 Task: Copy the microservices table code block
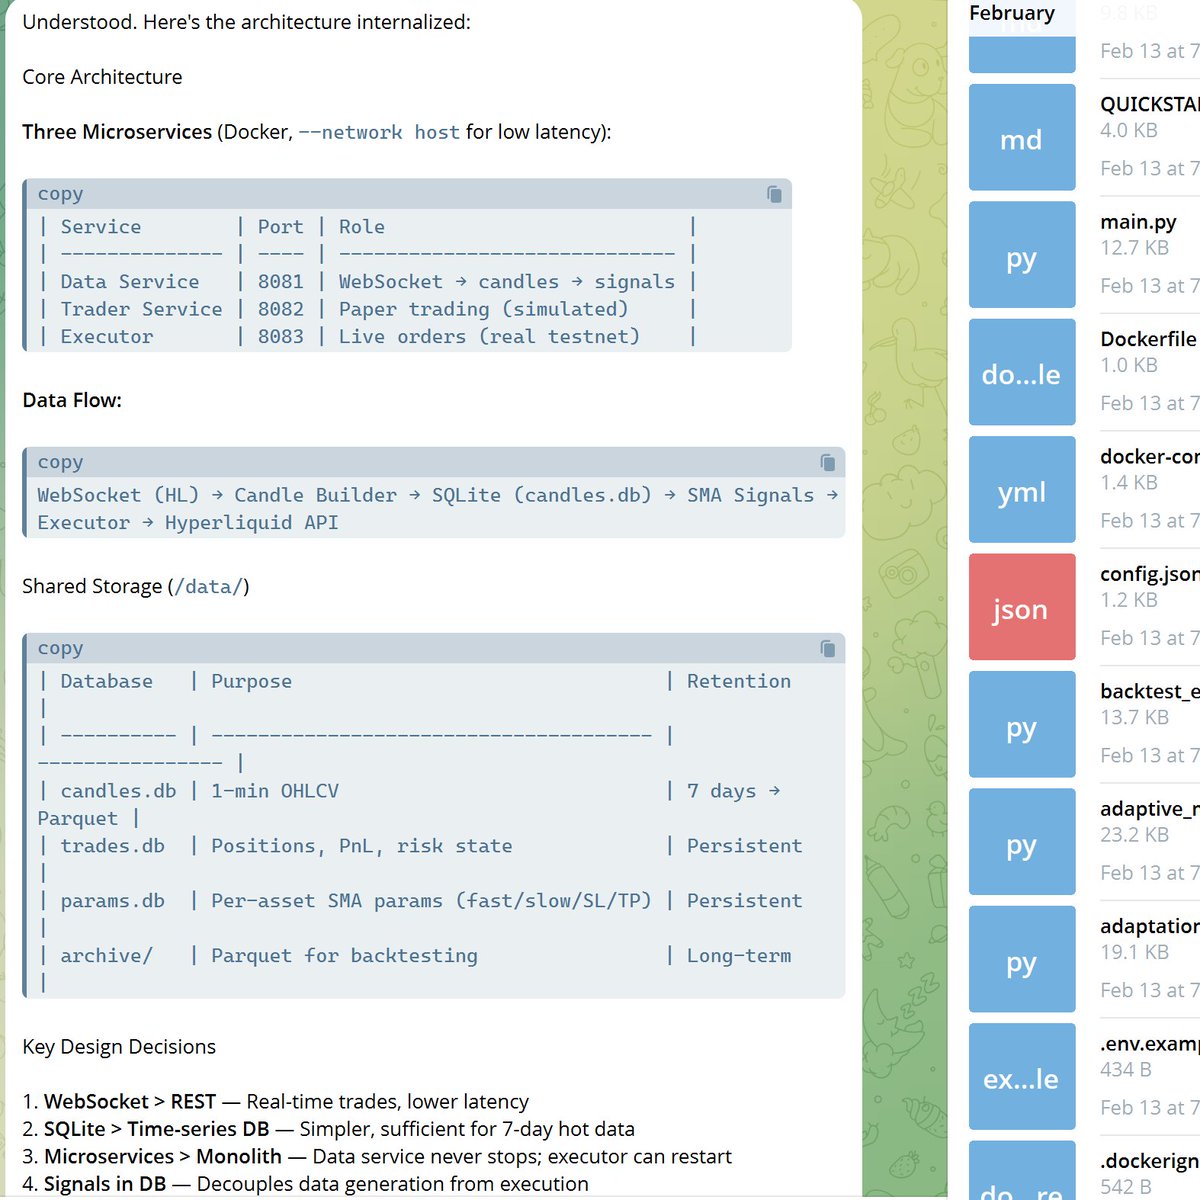click(774, 194)
